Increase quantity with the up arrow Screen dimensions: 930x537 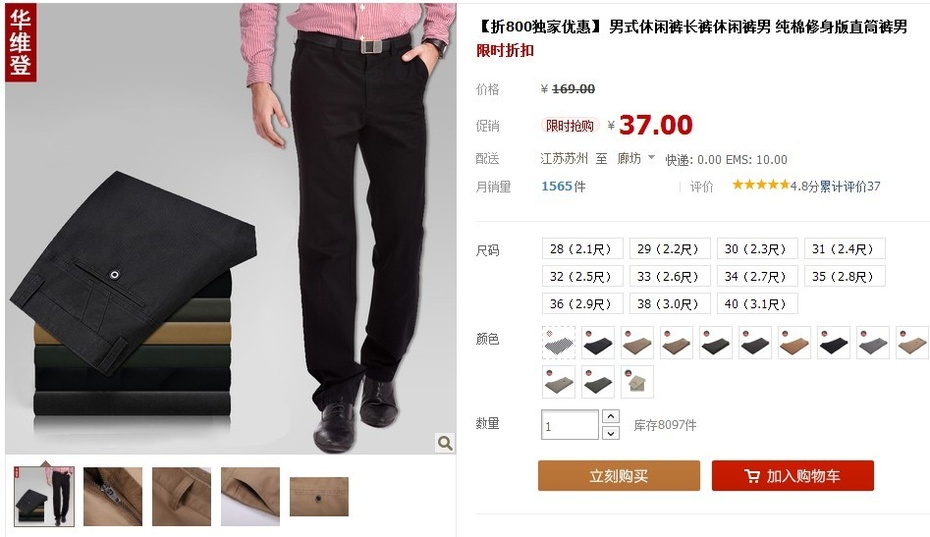tap(611, 417)
